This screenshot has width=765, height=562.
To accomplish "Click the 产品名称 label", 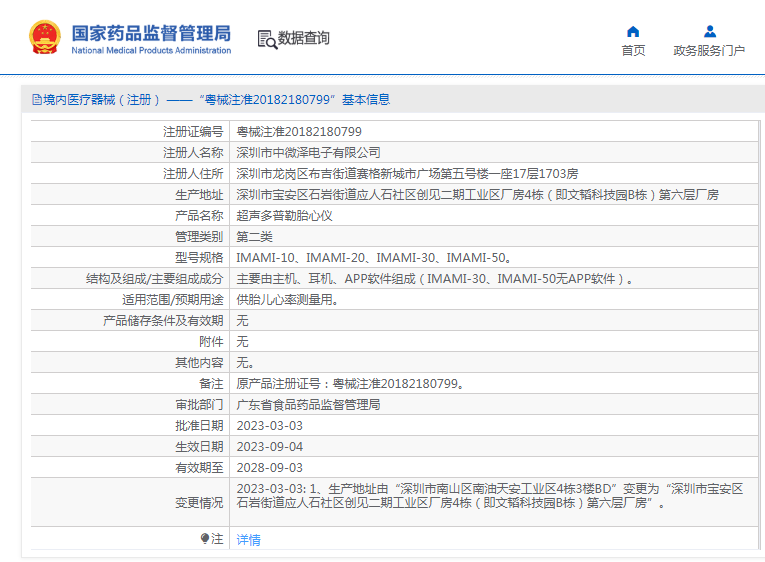I will [x=199, y=216].
